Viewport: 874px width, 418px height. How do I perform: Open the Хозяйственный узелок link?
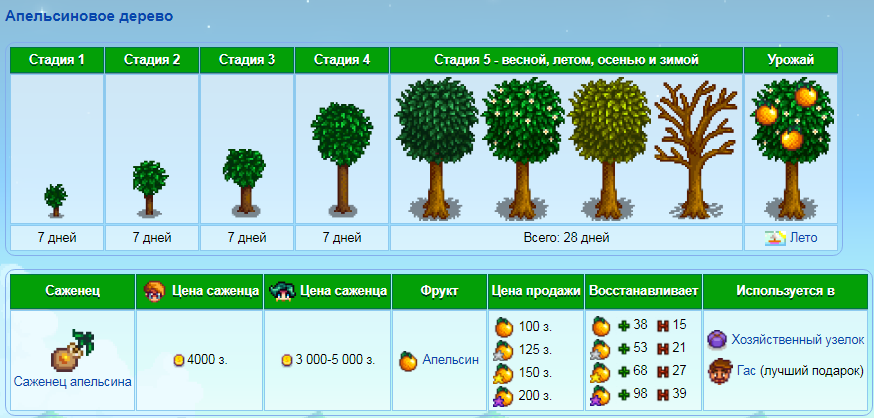pyautogui.click(x=798, y=339)
